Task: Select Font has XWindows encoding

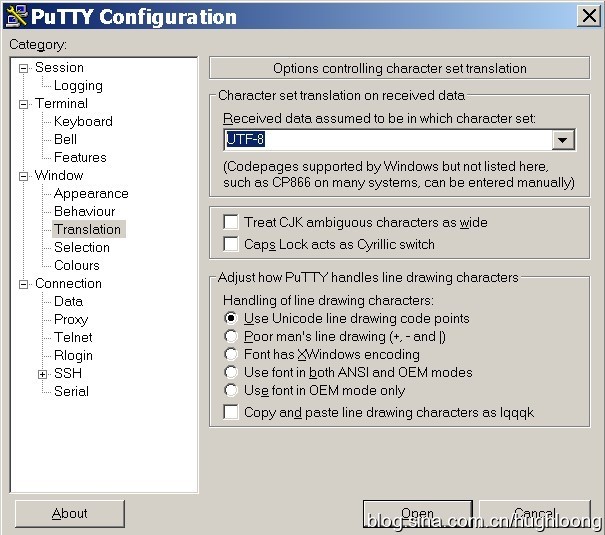Action: tap(231, 354)
